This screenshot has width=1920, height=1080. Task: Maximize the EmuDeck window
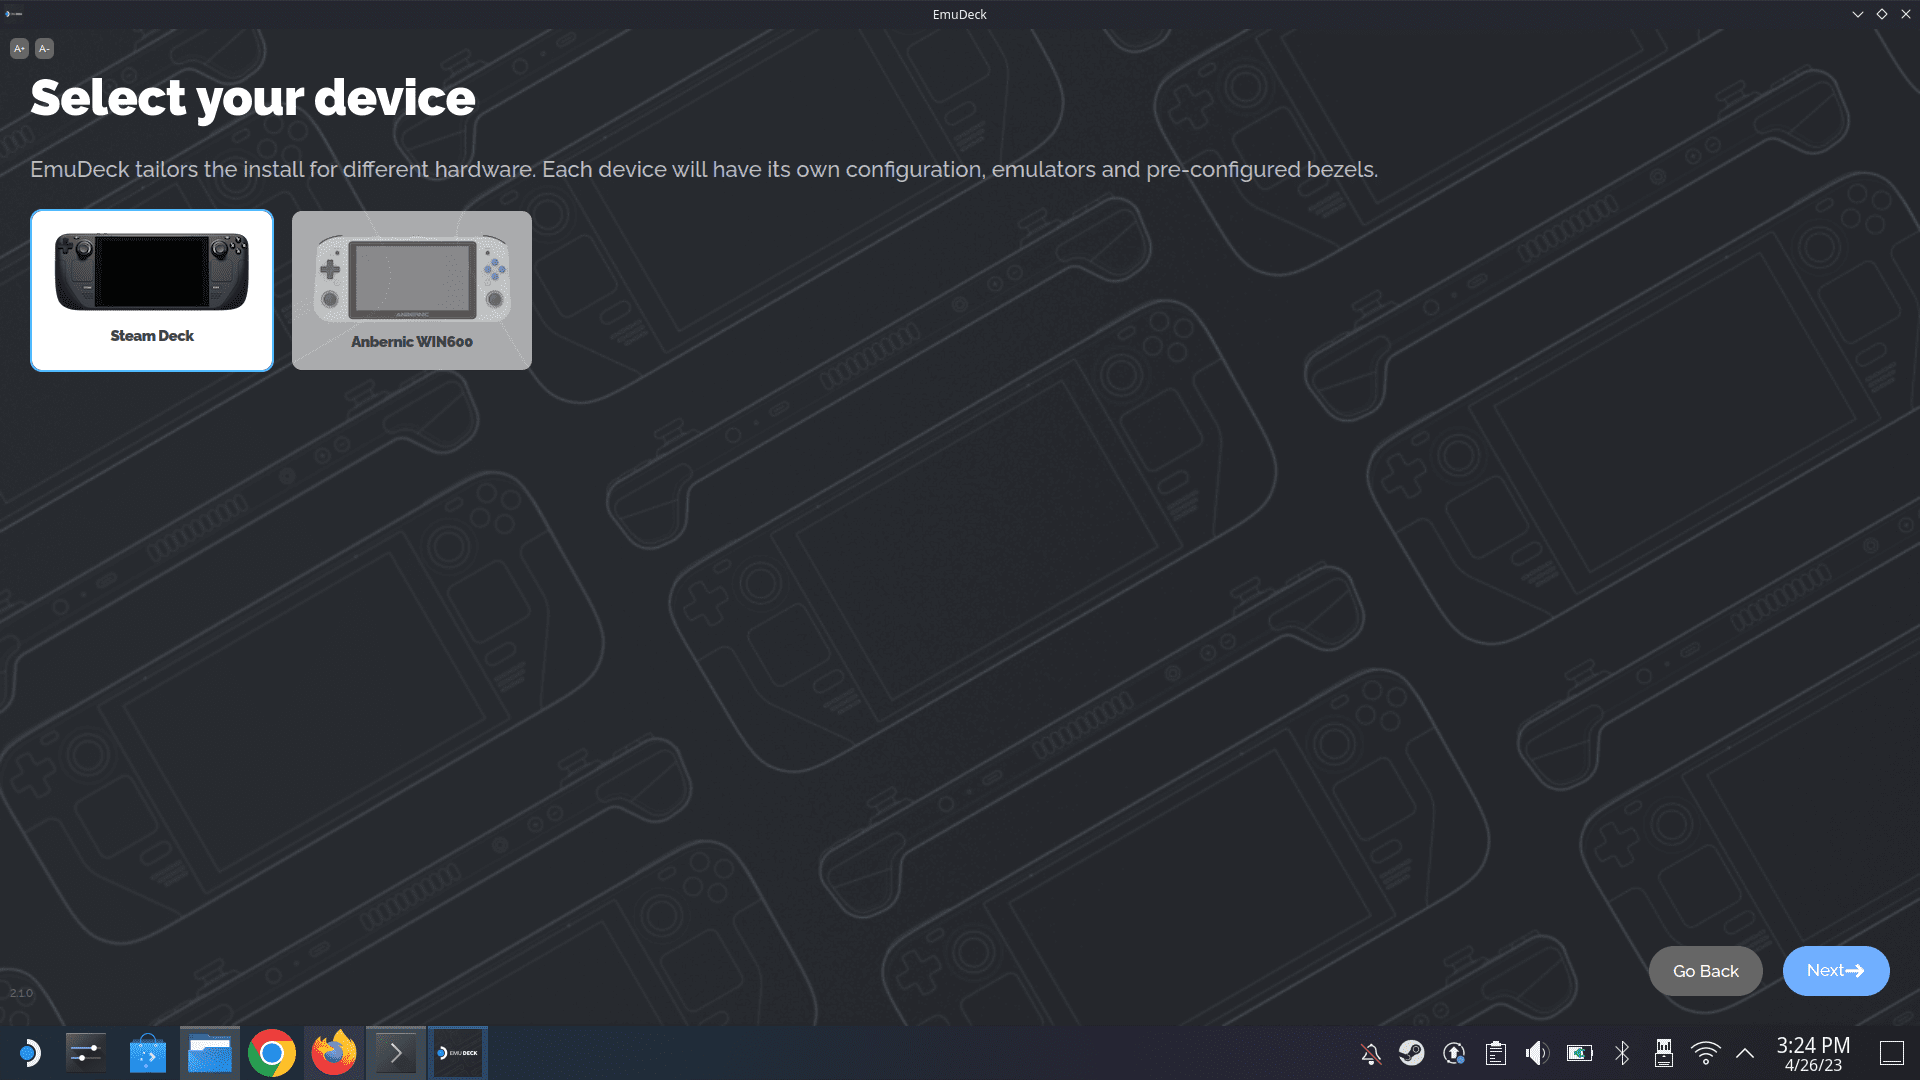click(x=1882, y=14)
